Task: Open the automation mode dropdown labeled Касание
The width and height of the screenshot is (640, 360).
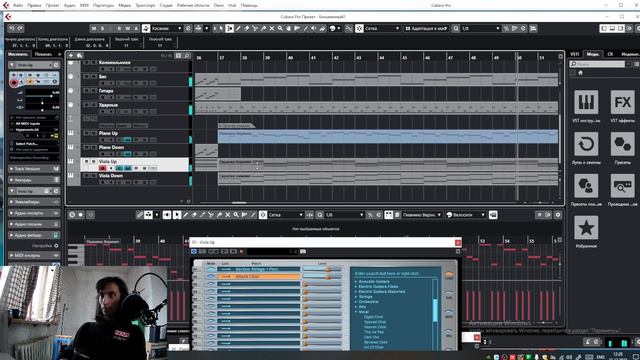Action: (x=167, y=28)
